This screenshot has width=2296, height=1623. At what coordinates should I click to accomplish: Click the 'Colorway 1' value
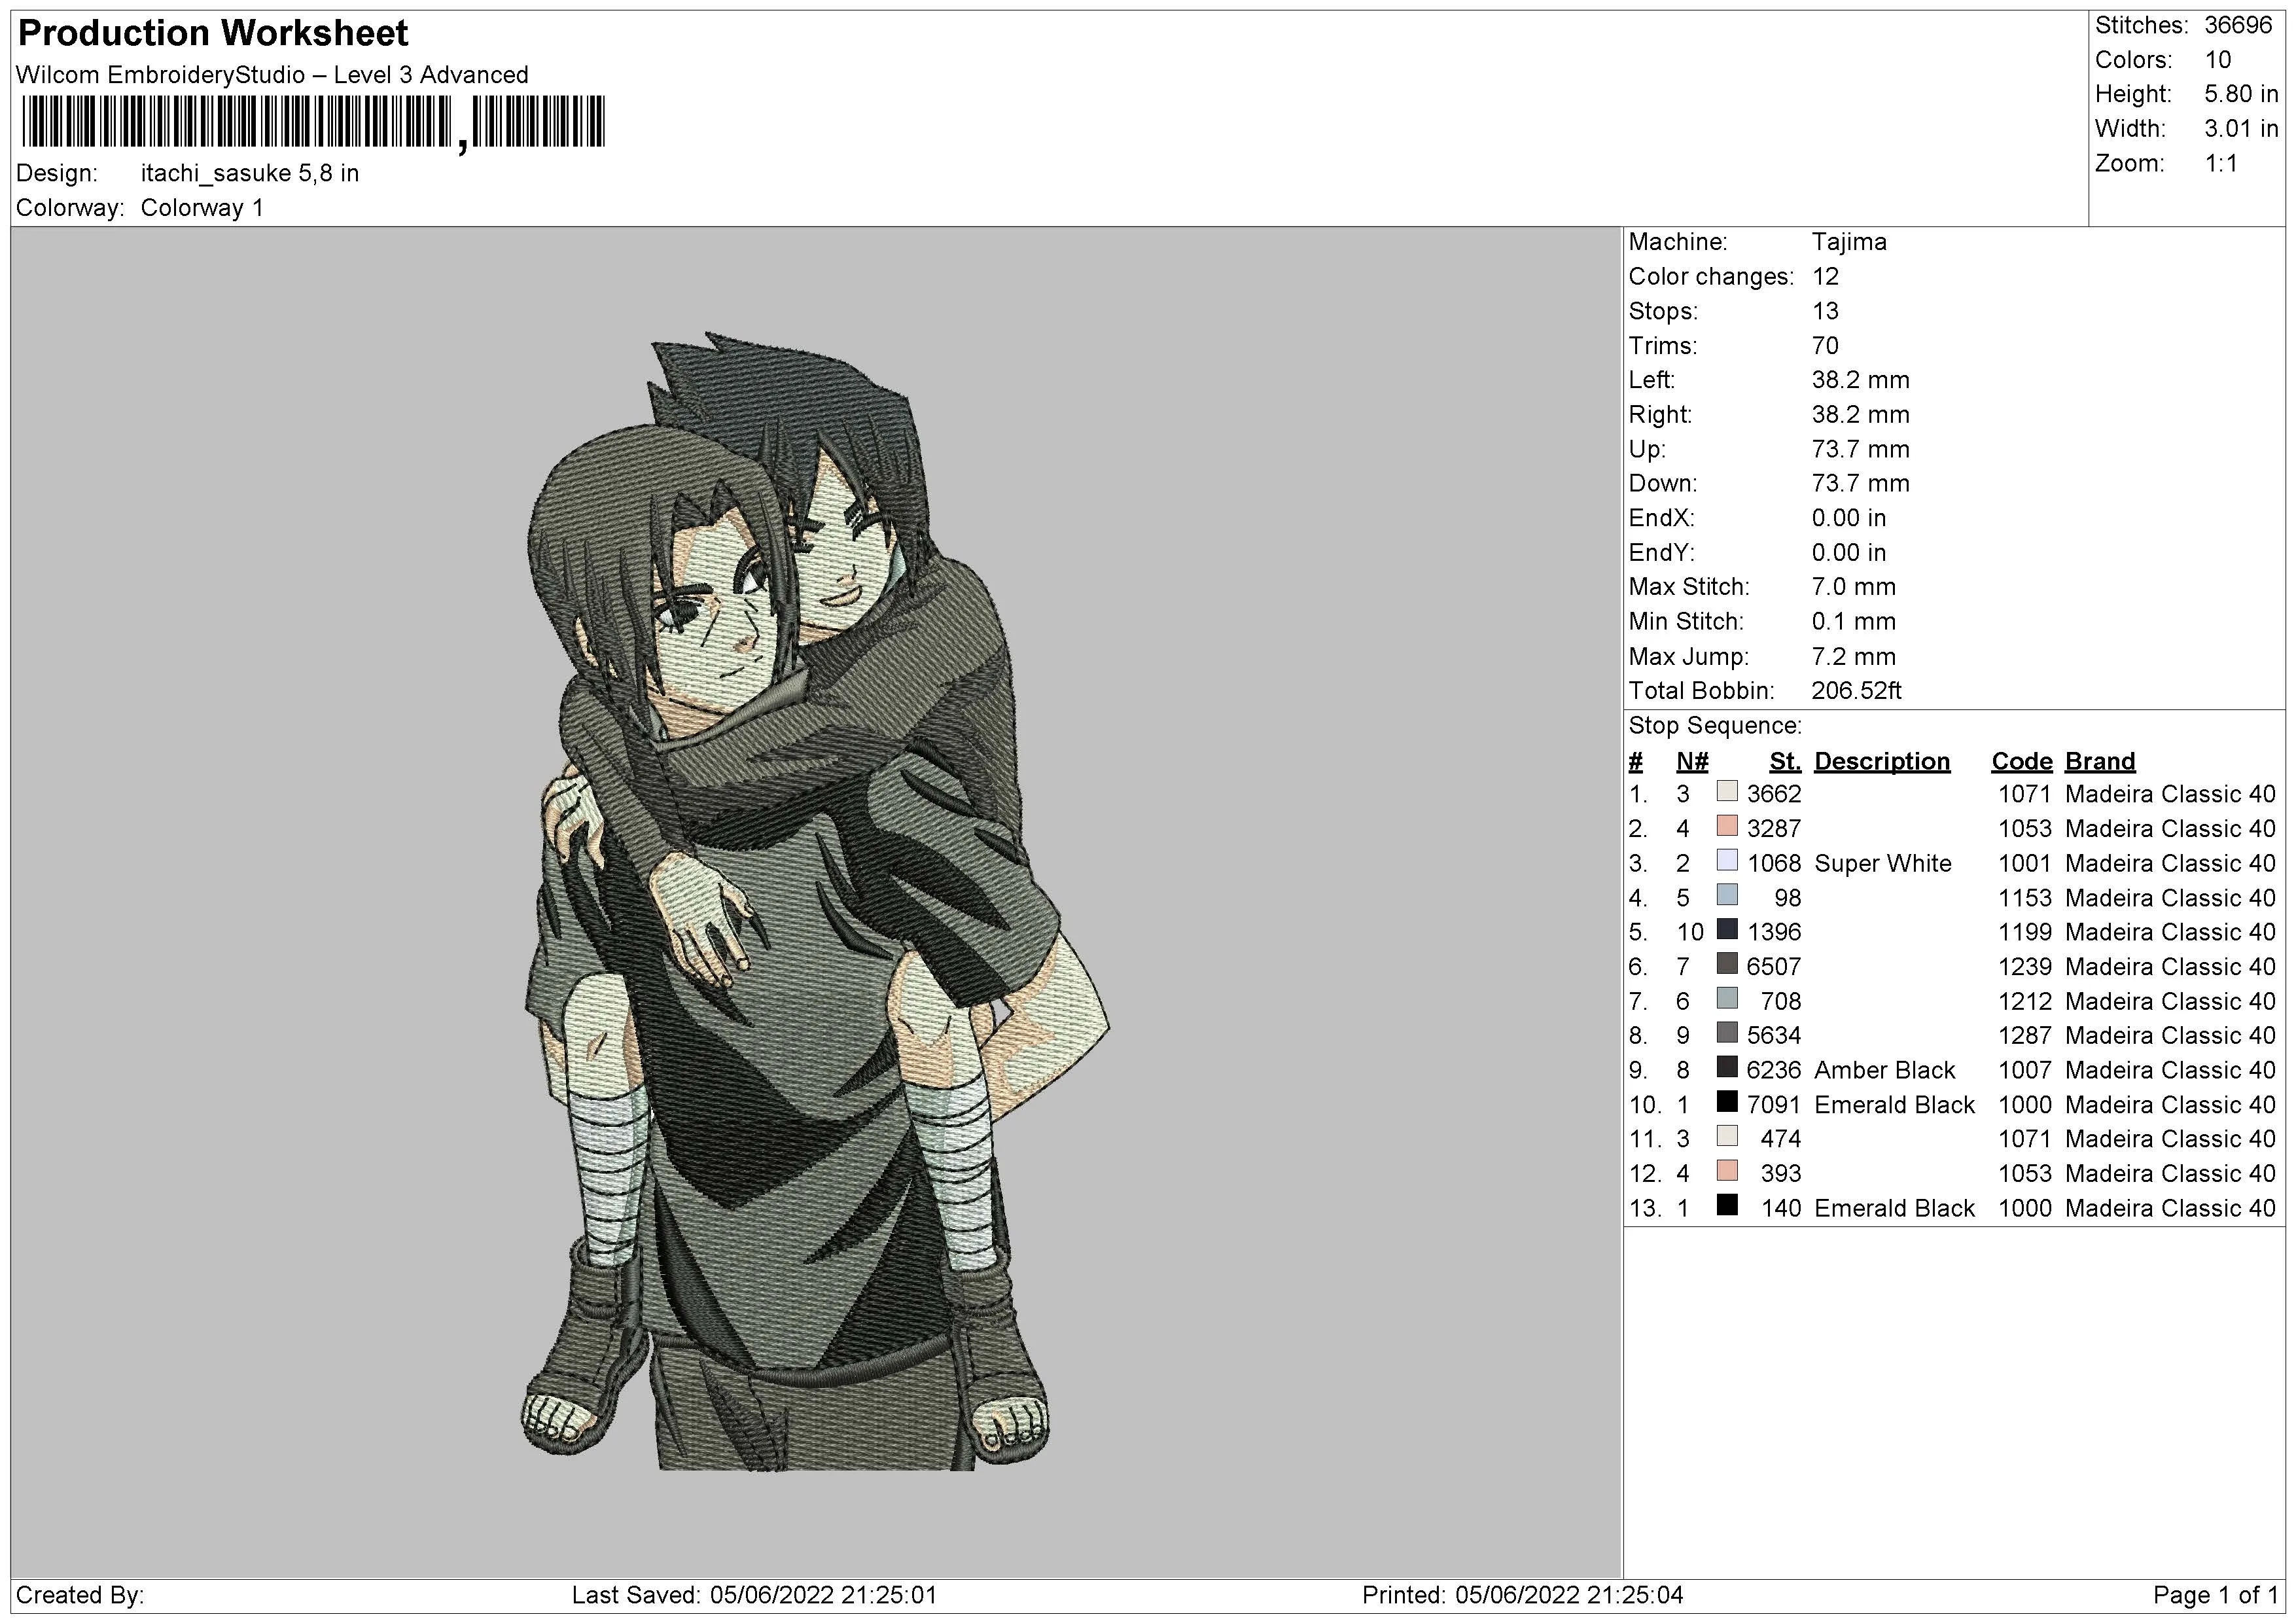(202, 208)
